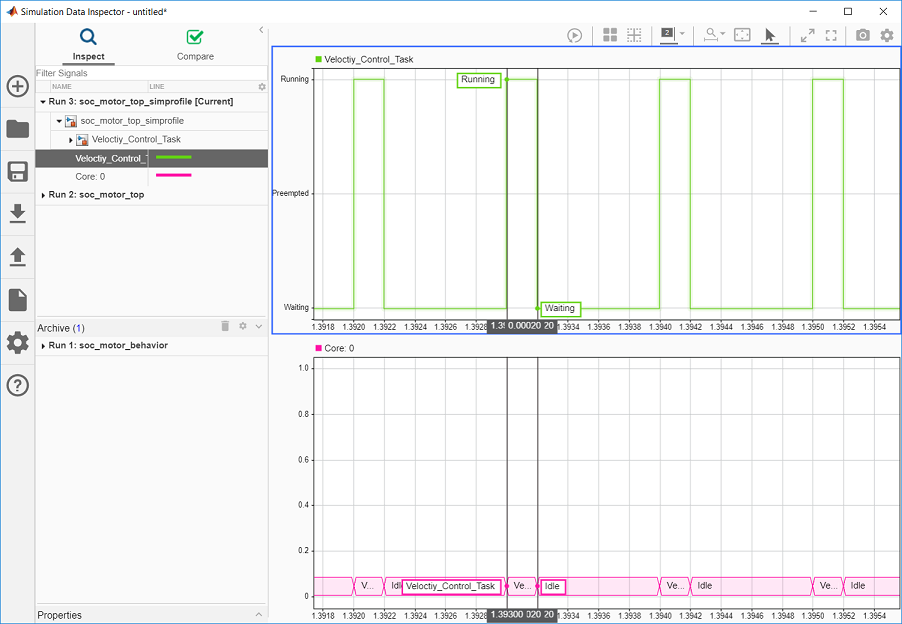Image resolution: width=902 pixels, height=624 pixels.
Task: Collapse the left panel with chevron
Action: pyautogui.click(x=261, y=29)
